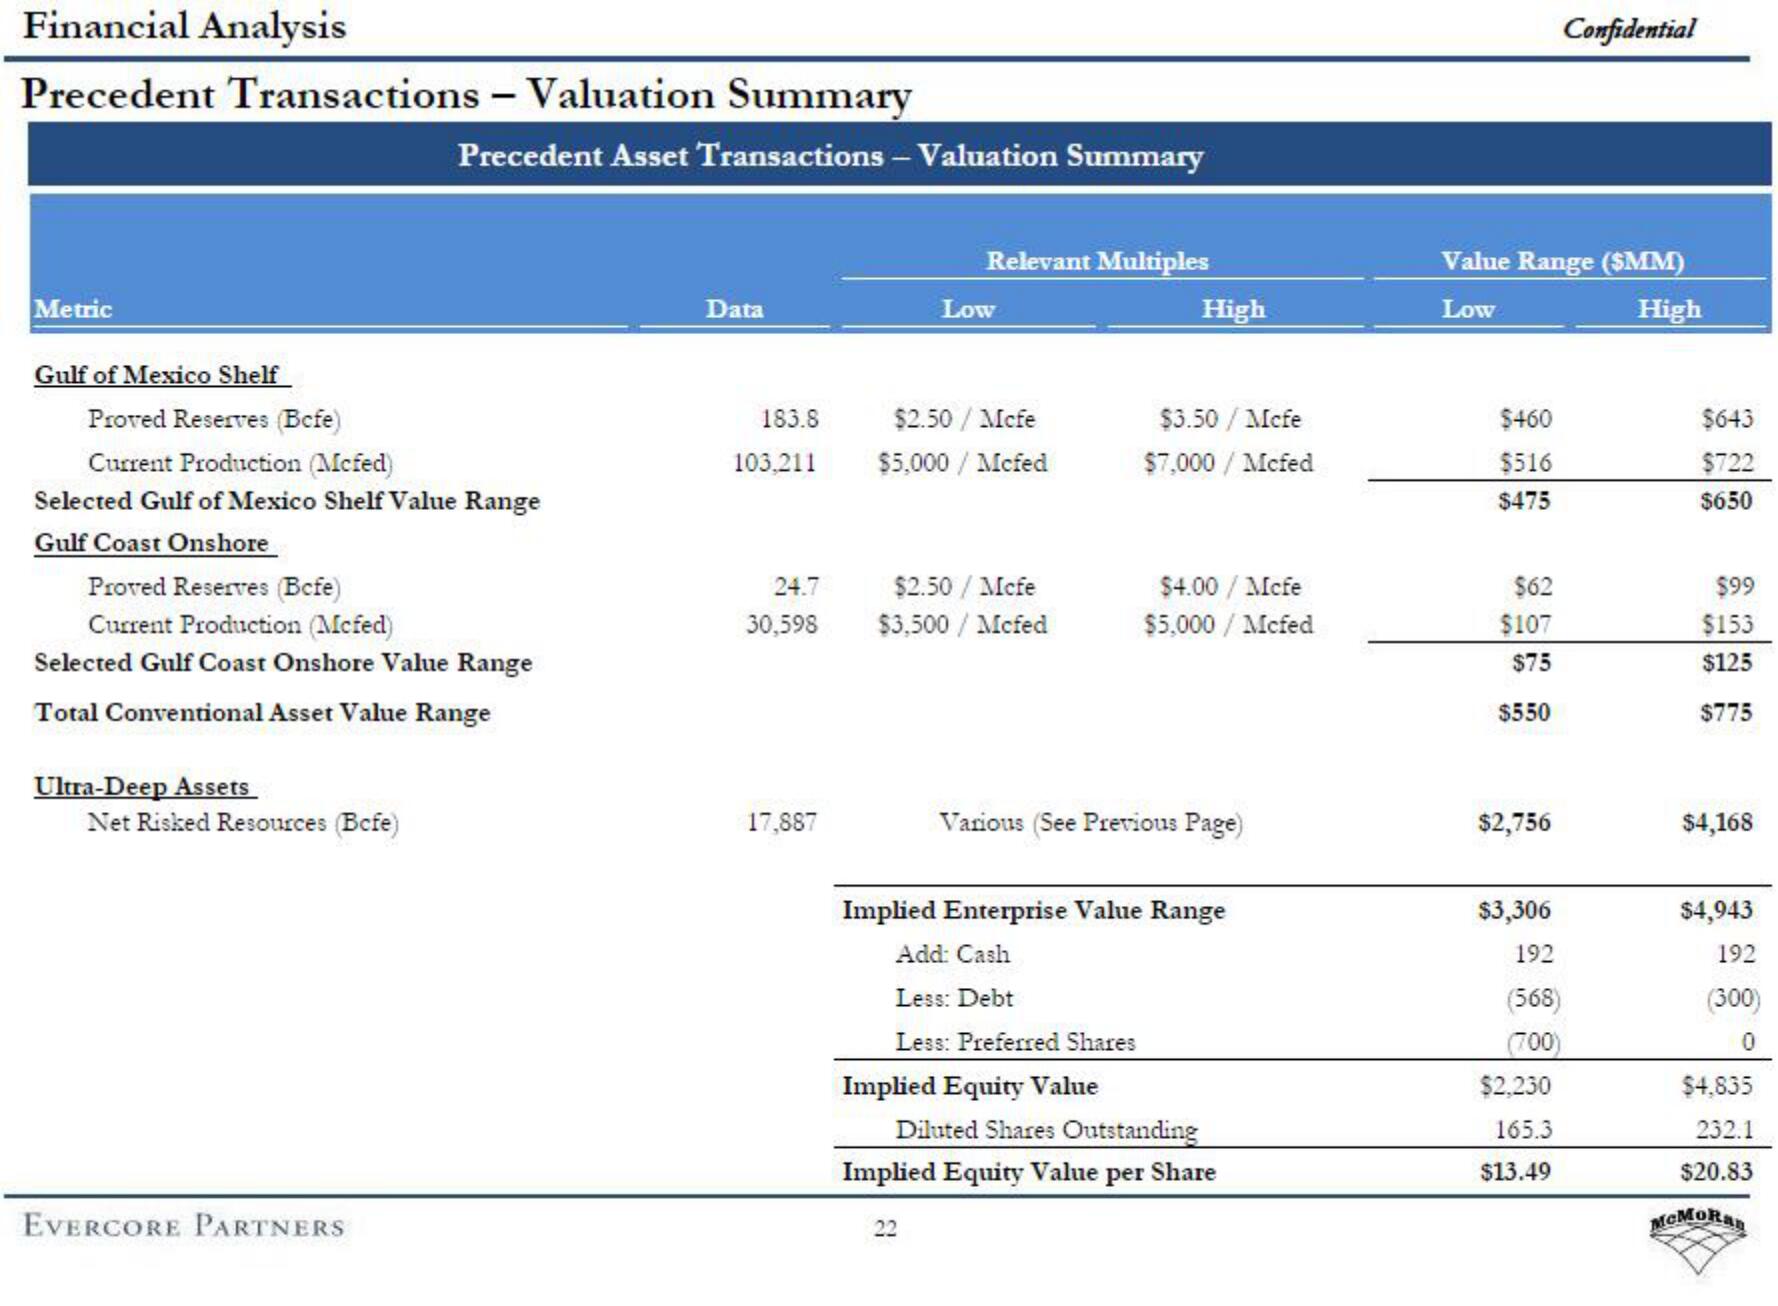This screenshot has width=1778, height=1306.
Task: Select 'Total Conventional Asset Value Range'
Action: (x=262, y=713)
